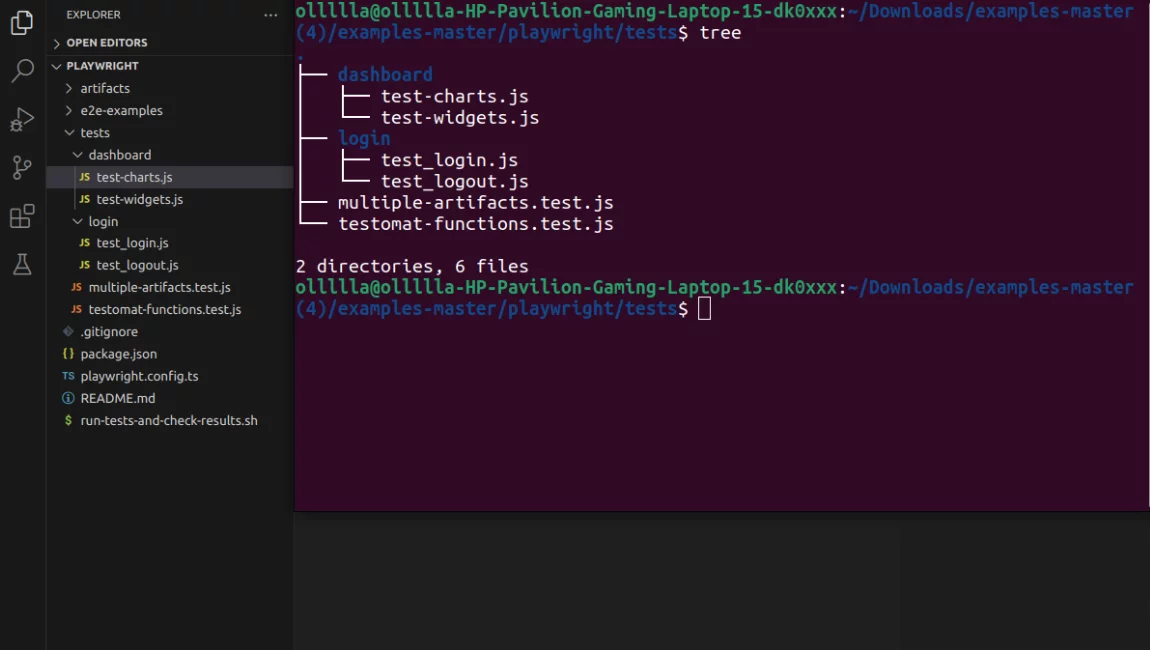Open the Testing flask icon
The image size is (1150, 650).
click(x=22, y=264)
